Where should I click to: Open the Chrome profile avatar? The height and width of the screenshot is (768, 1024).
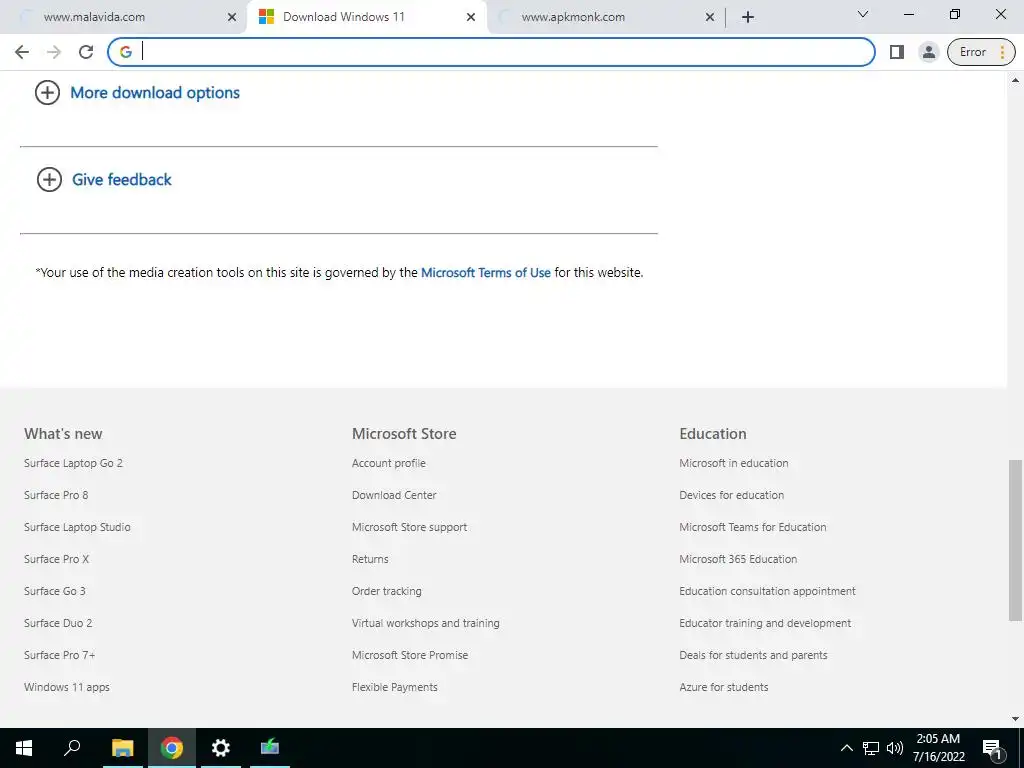click(x=928, y=52)
